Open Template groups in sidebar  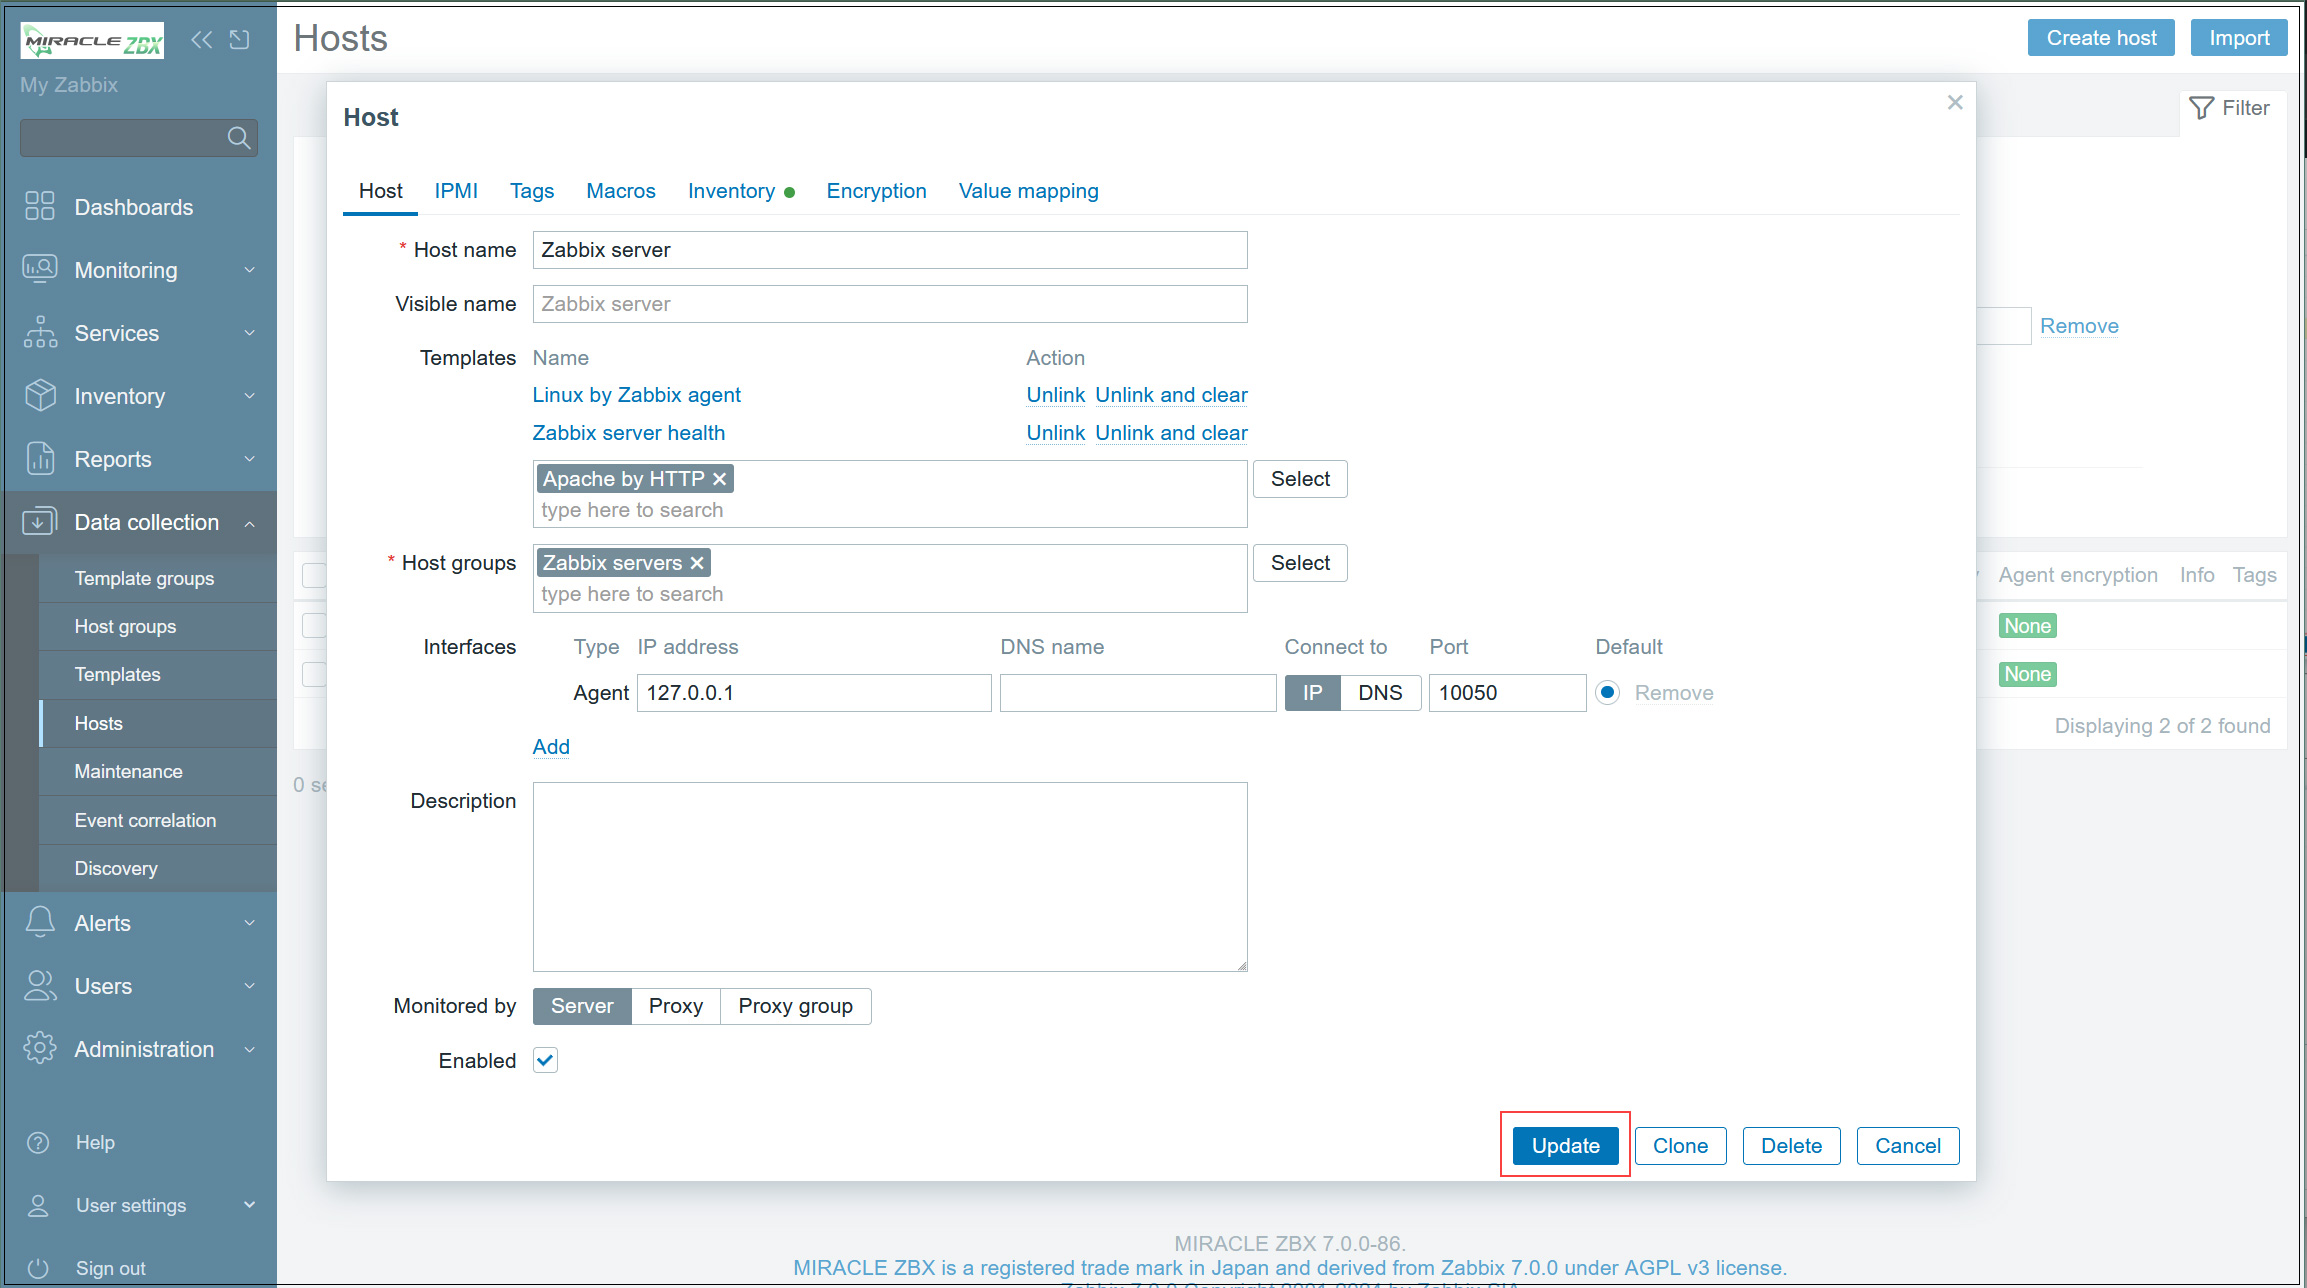click(157, 578)
